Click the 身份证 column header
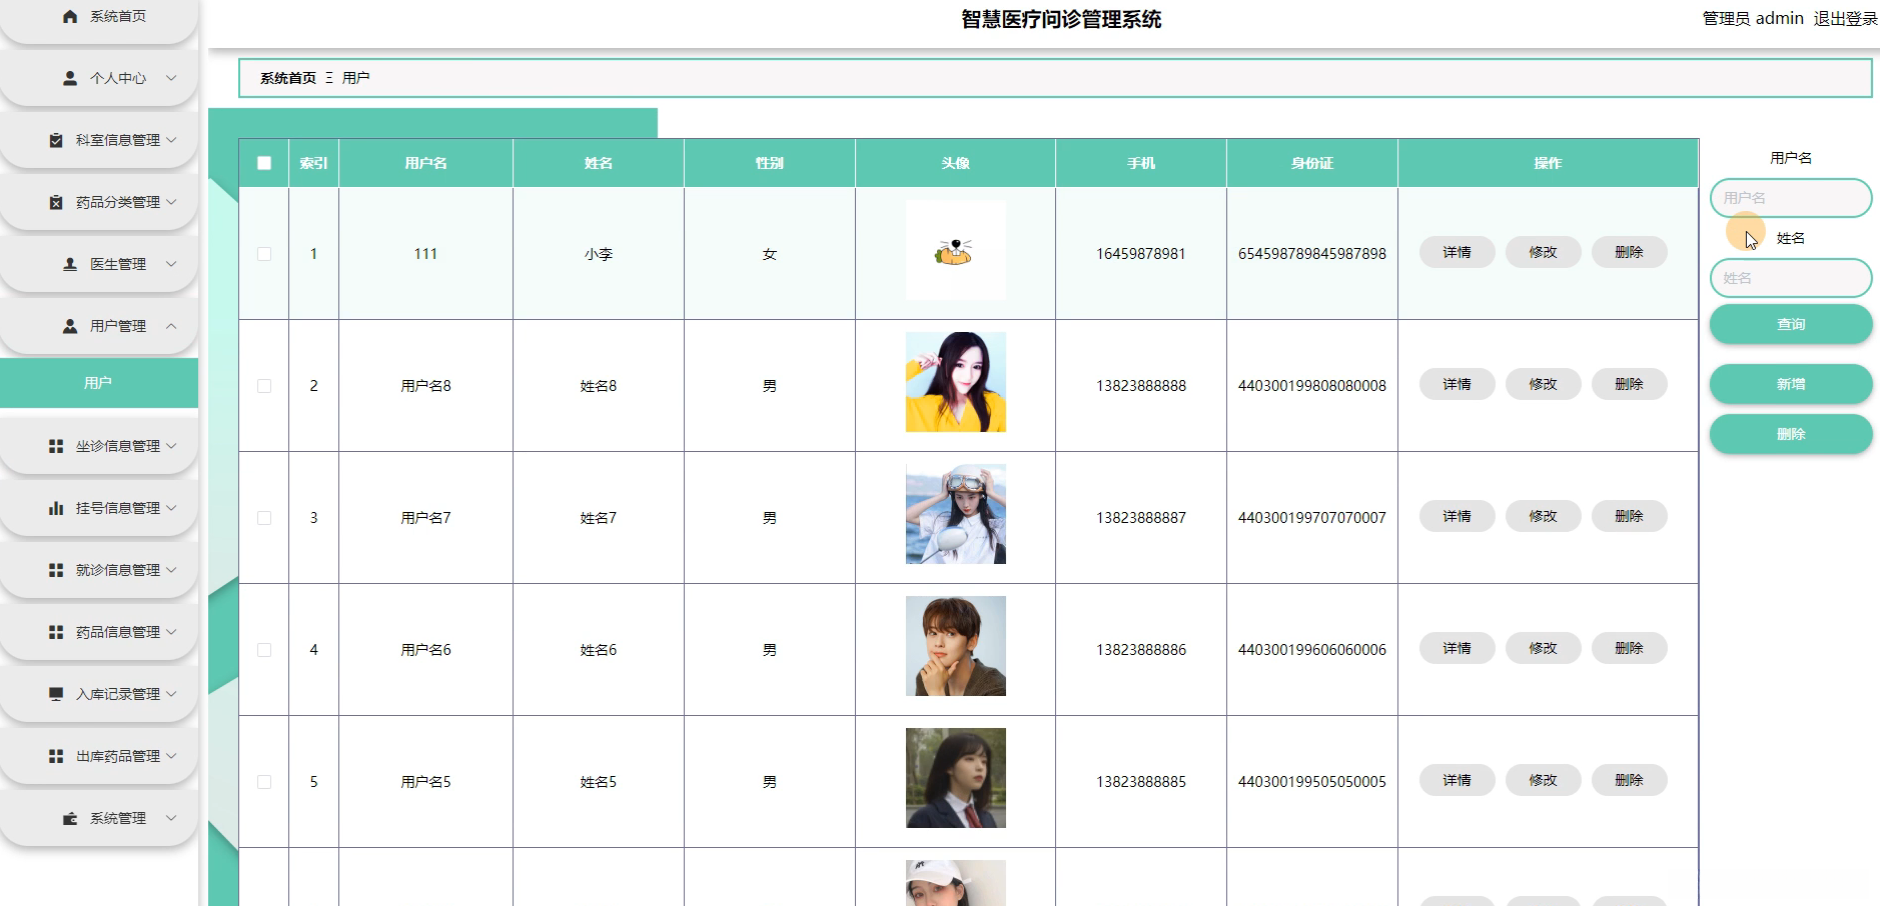This screenshot has width=1880, height=906. pos(1312,163)
